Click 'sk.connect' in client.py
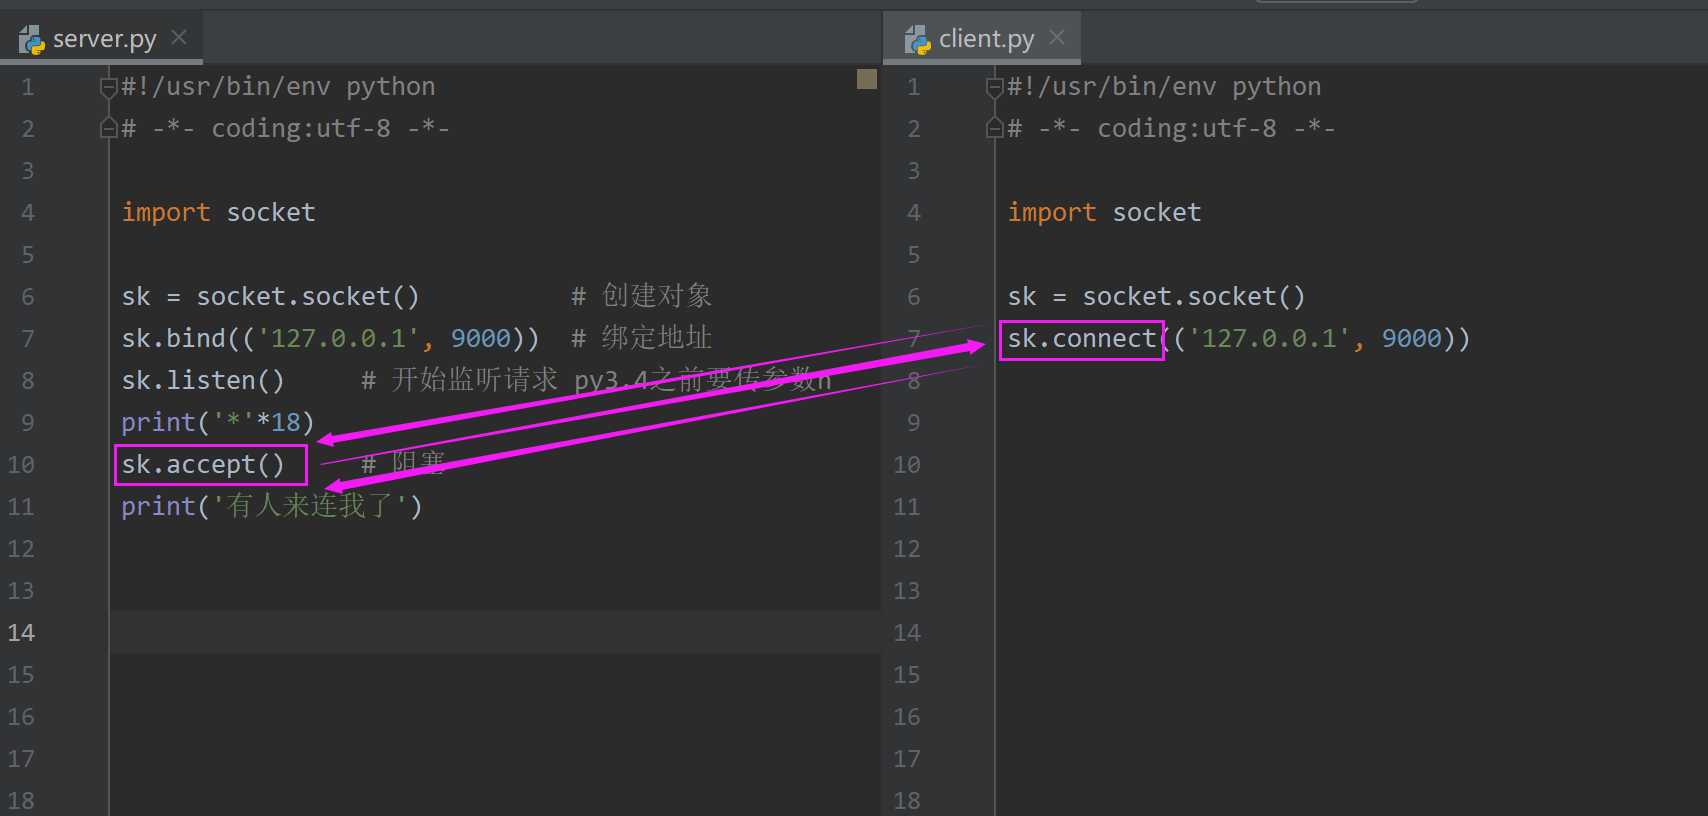The width and height of the screenshot is (1708, 816). 1082,338
